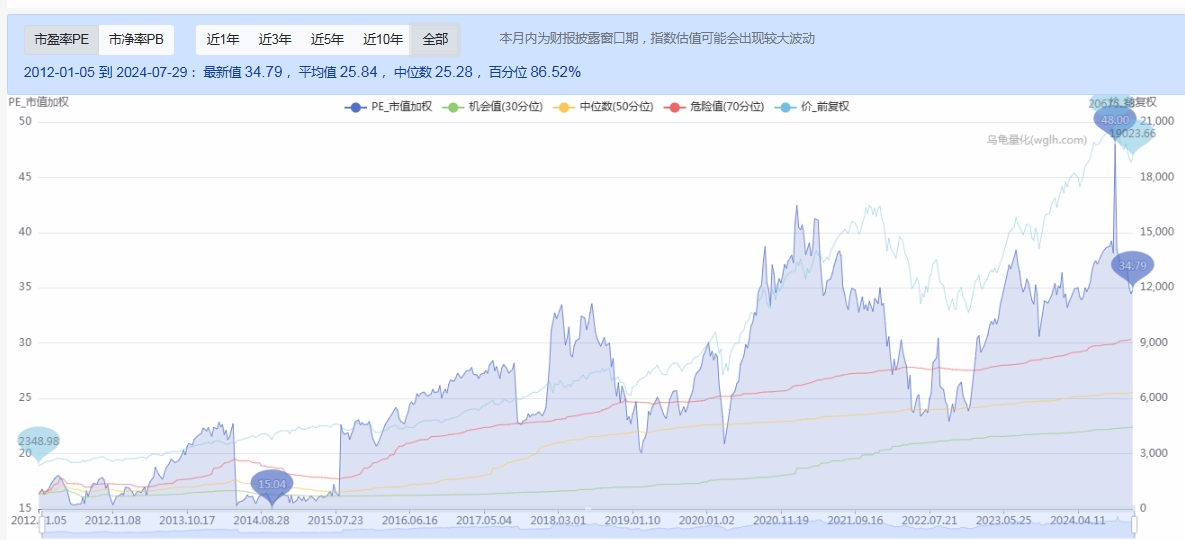Click the 平均值 25.84 statistic
1185x540 pixels.
tap(338, 73)
